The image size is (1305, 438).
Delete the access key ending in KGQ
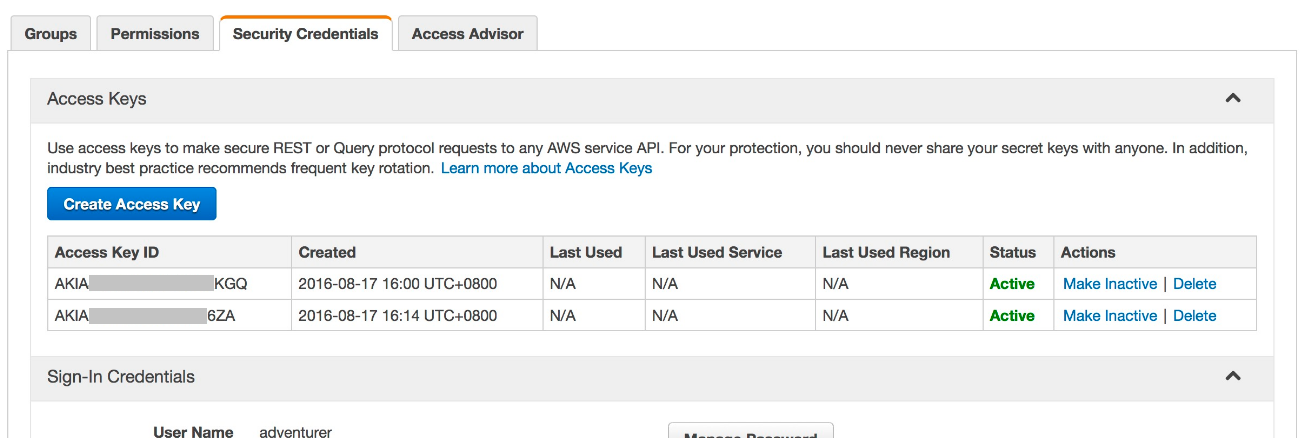1194,284
